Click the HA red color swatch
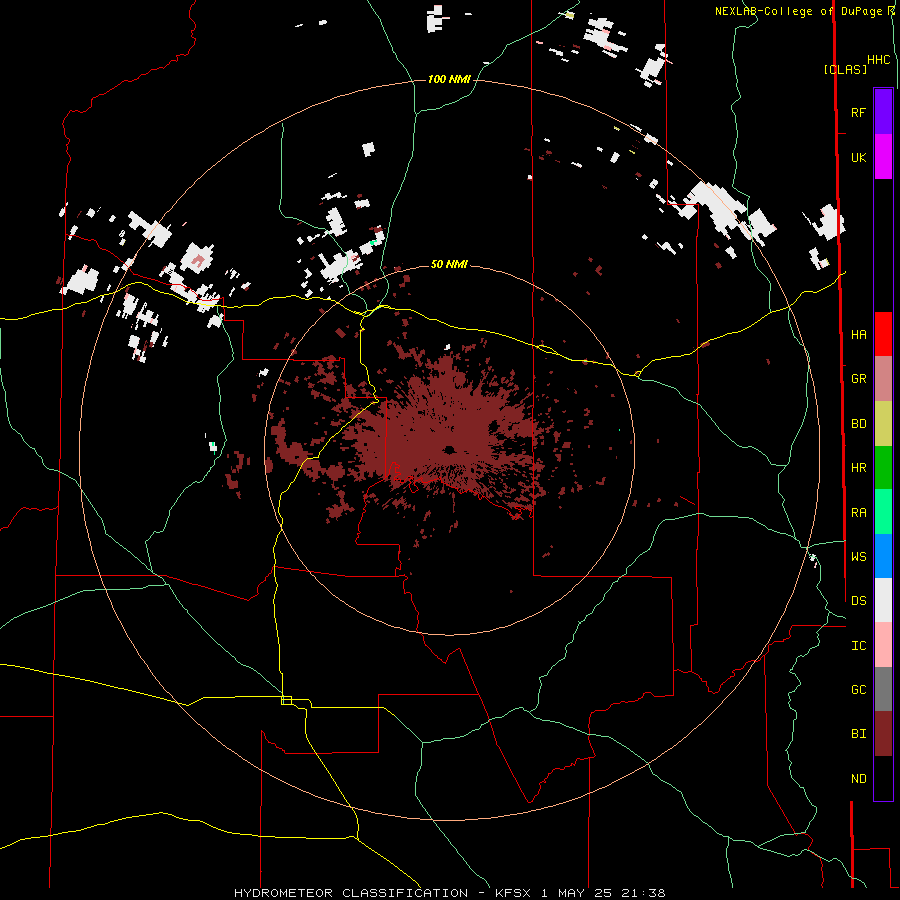The image size is (900, 900). [883, 334]
